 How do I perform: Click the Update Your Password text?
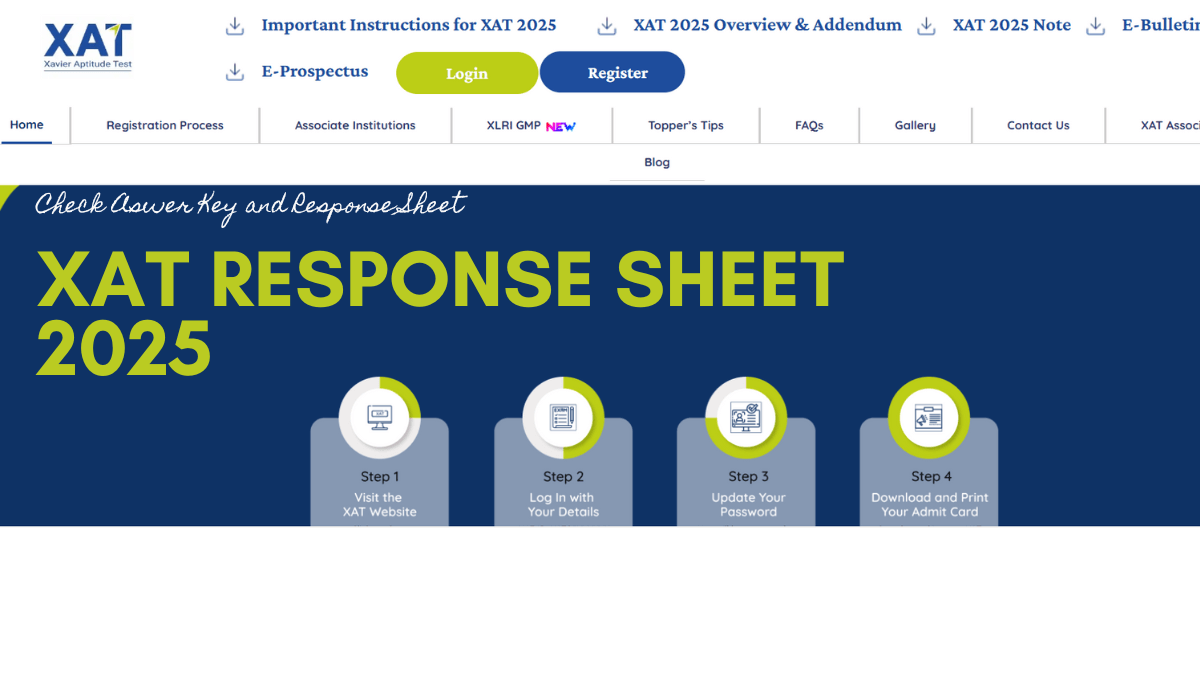click(748, 505)
